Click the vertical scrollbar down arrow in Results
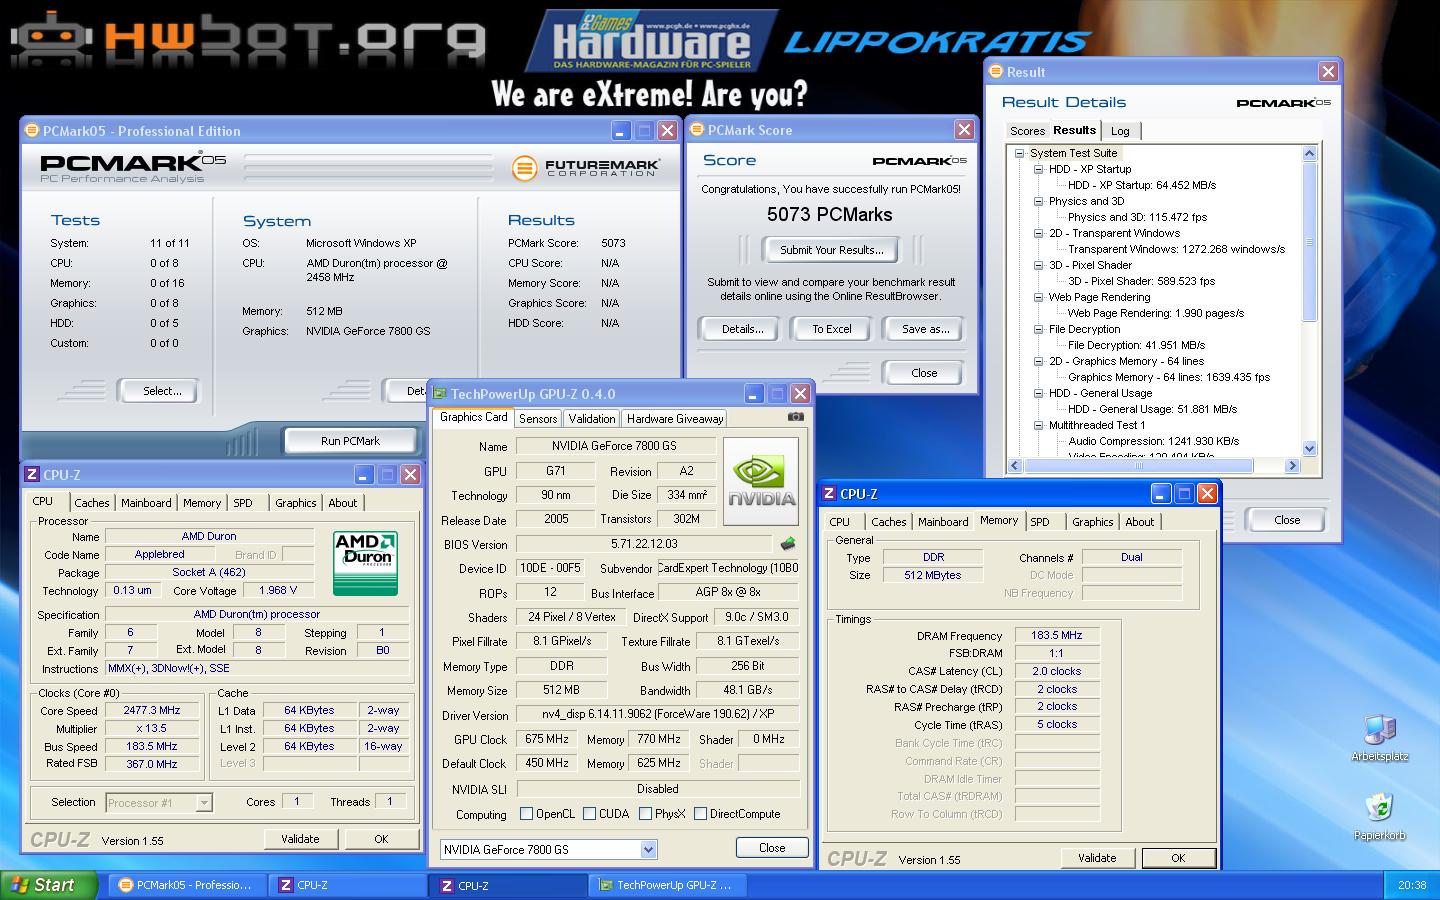The width and height of the screenshot is (1440, 900). [x=1310, y=449]
